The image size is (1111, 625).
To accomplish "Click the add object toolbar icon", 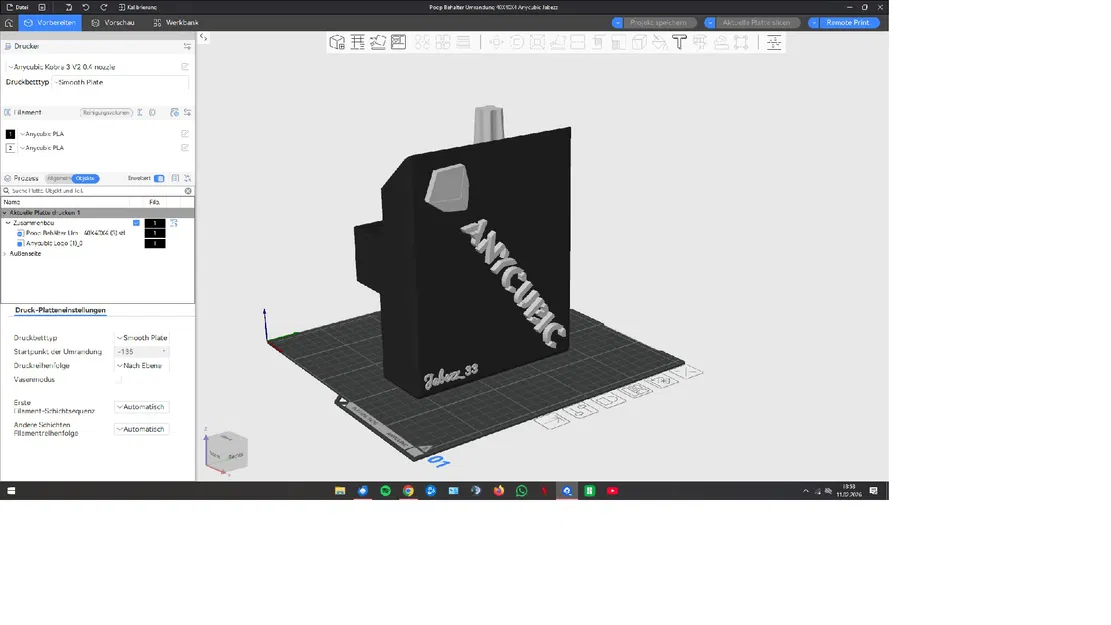I will (337, 42).
